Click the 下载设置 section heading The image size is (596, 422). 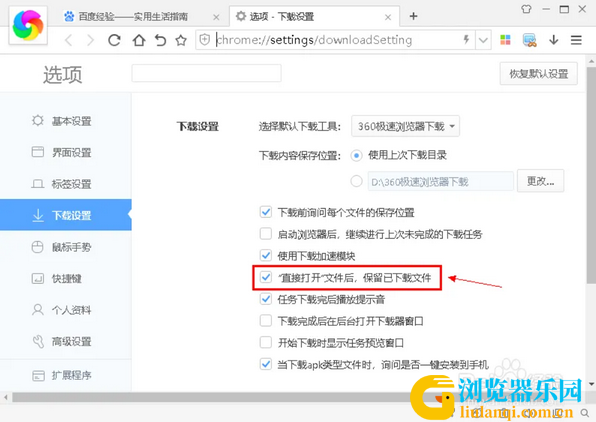point(198,126)
